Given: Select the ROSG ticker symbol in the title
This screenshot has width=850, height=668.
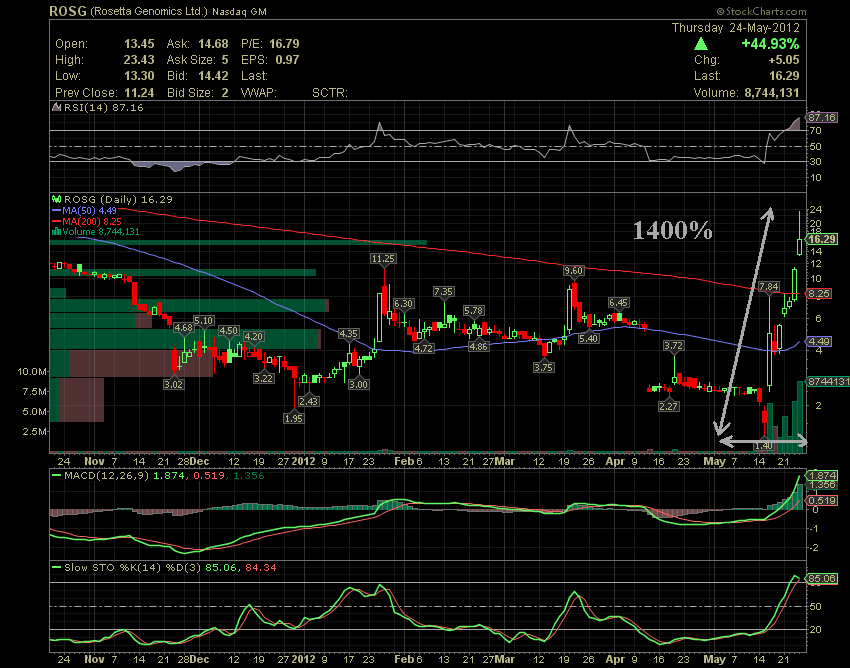Looking at the screenshot, I should pyautogui.click(x=68, y=11).
